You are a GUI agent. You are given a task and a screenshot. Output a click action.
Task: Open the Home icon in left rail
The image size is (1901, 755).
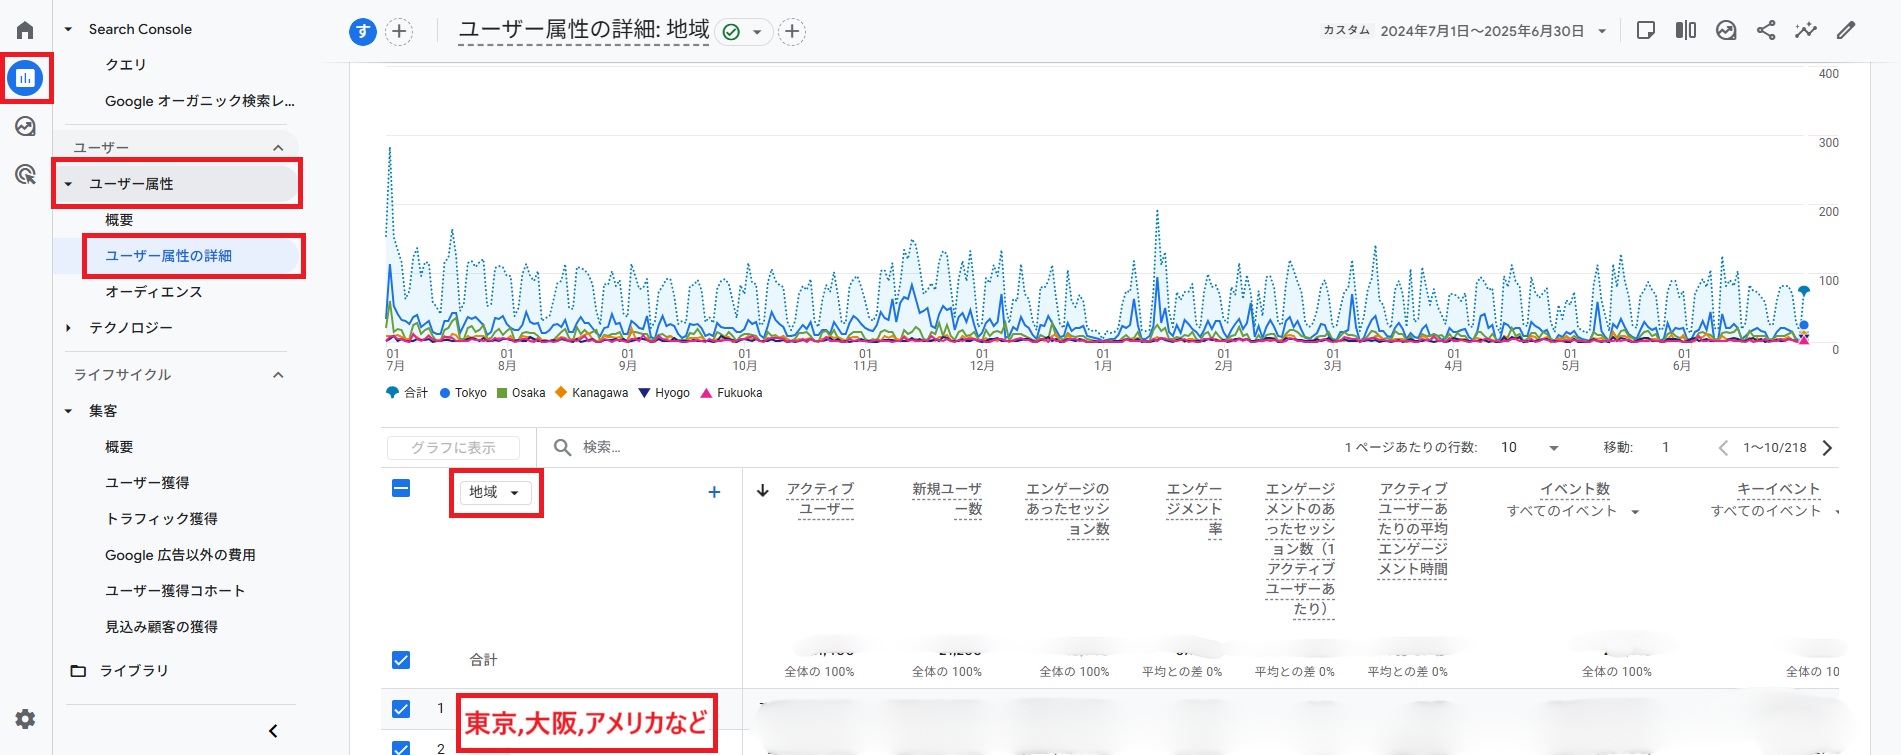[x=25, y=30]
